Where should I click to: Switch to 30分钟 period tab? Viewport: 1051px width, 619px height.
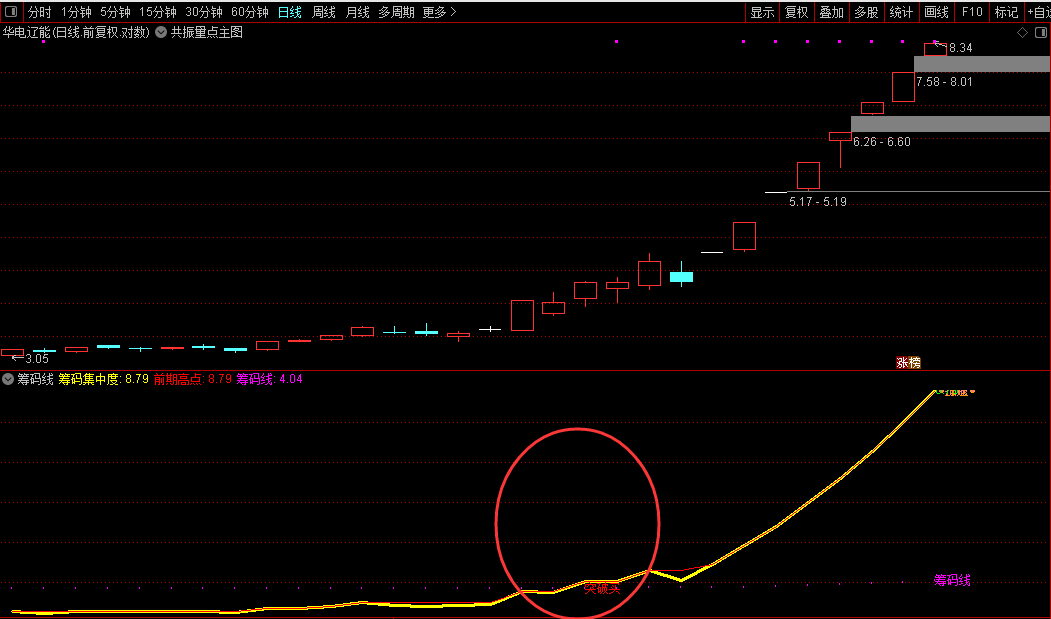[204, 12]
